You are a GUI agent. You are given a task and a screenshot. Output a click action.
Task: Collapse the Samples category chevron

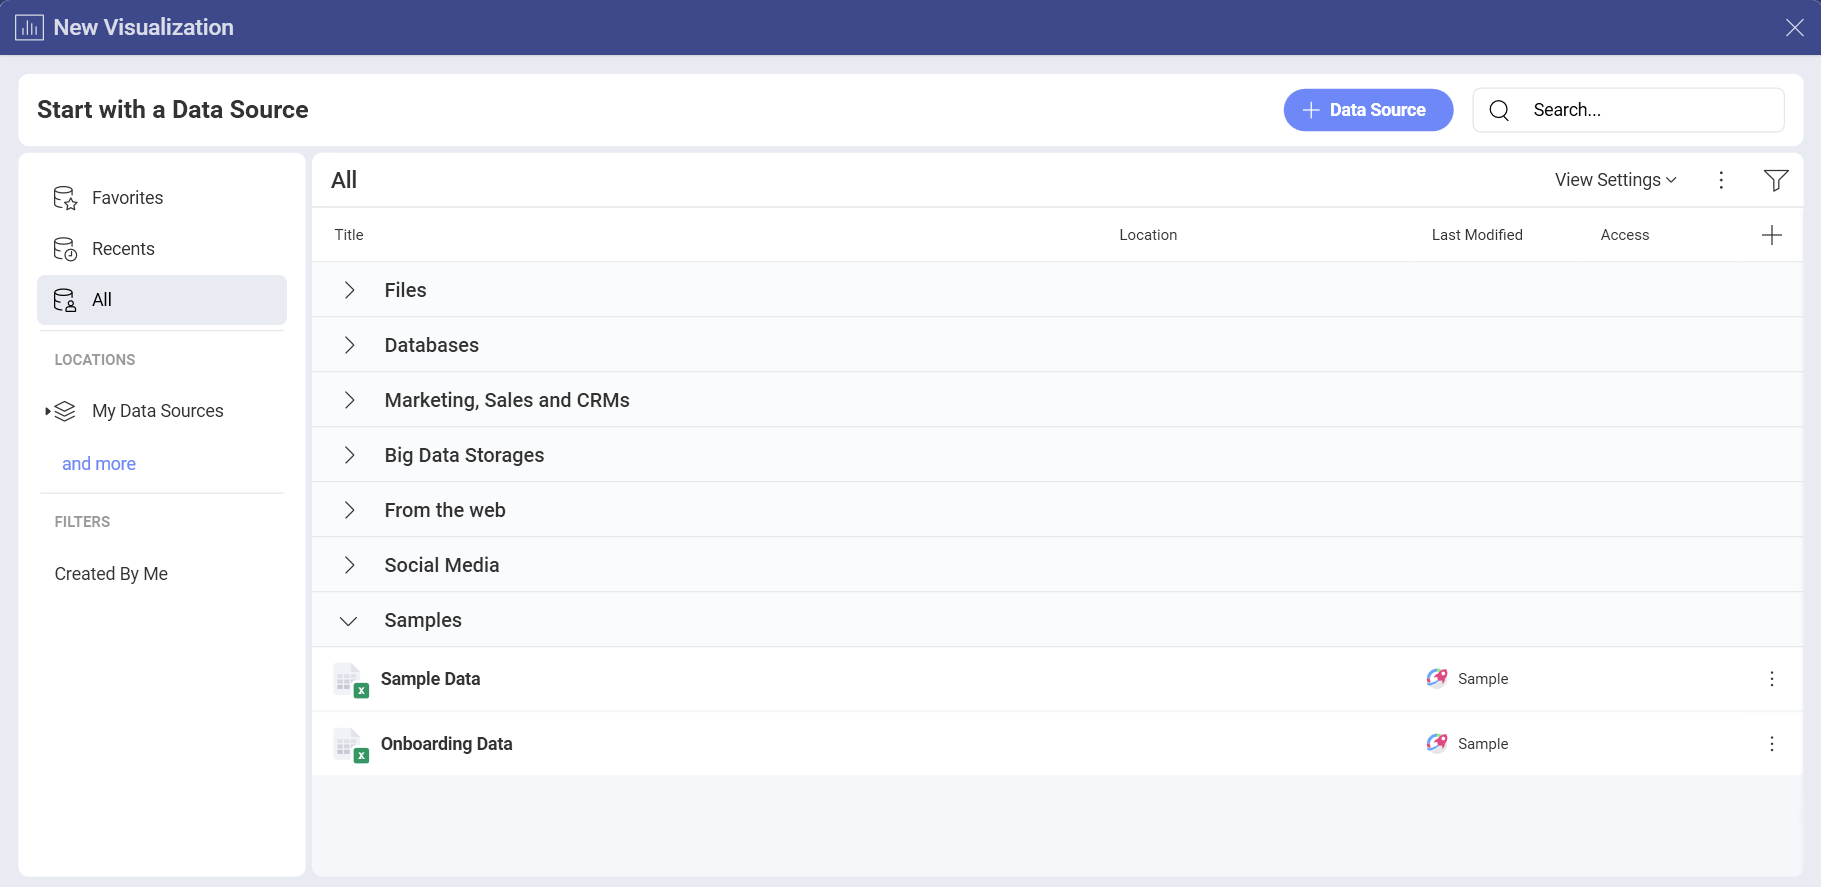(x=349, y=621)
